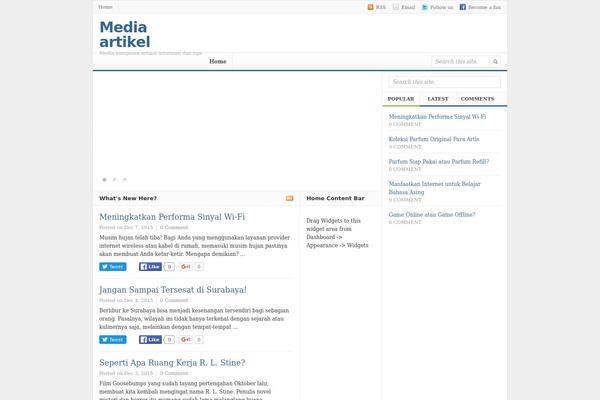600x400 pixels.
Task: Click Email text link in top bar
Action: click(x=408, y=7)
